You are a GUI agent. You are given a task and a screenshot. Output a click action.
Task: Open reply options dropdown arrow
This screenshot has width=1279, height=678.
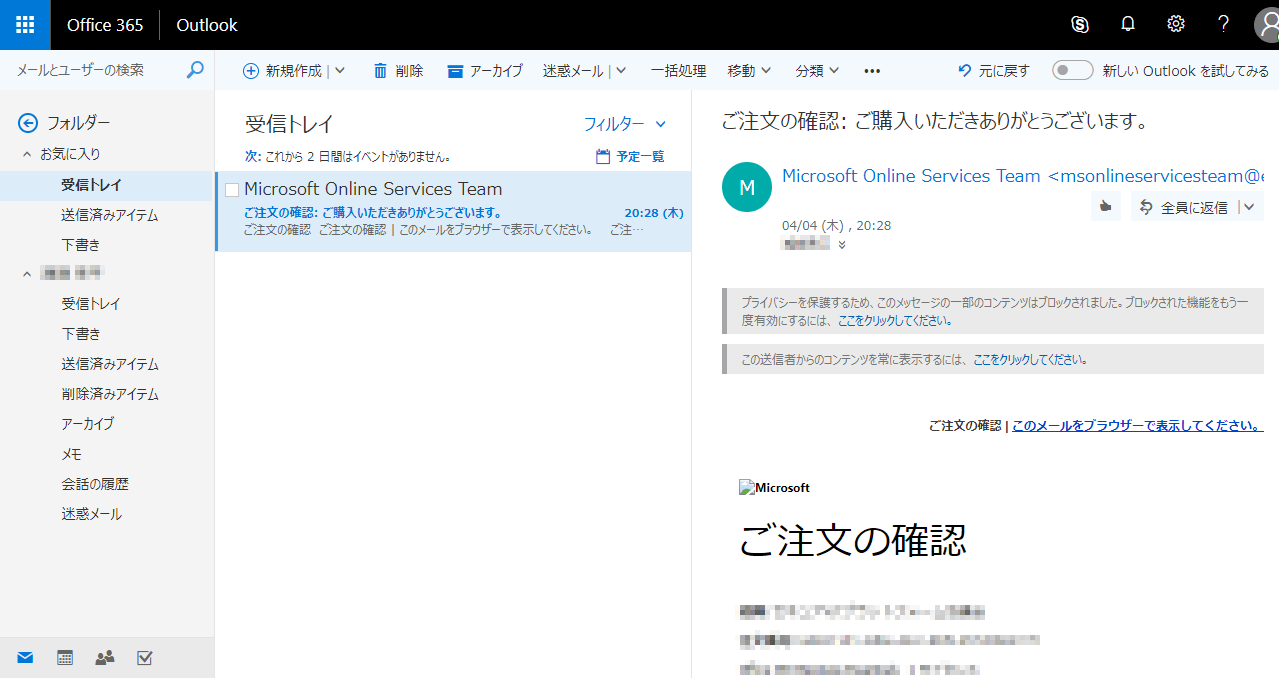click(1250, 207)
